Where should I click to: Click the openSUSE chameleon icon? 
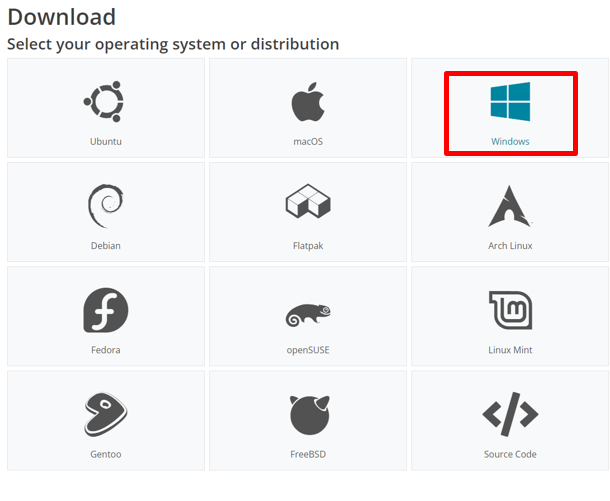(x=308, y=315)
